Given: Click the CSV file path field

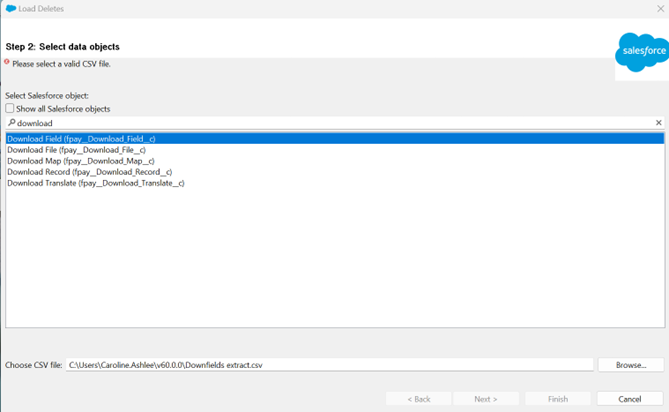Looking at the screenshot, I should [330, 365].
